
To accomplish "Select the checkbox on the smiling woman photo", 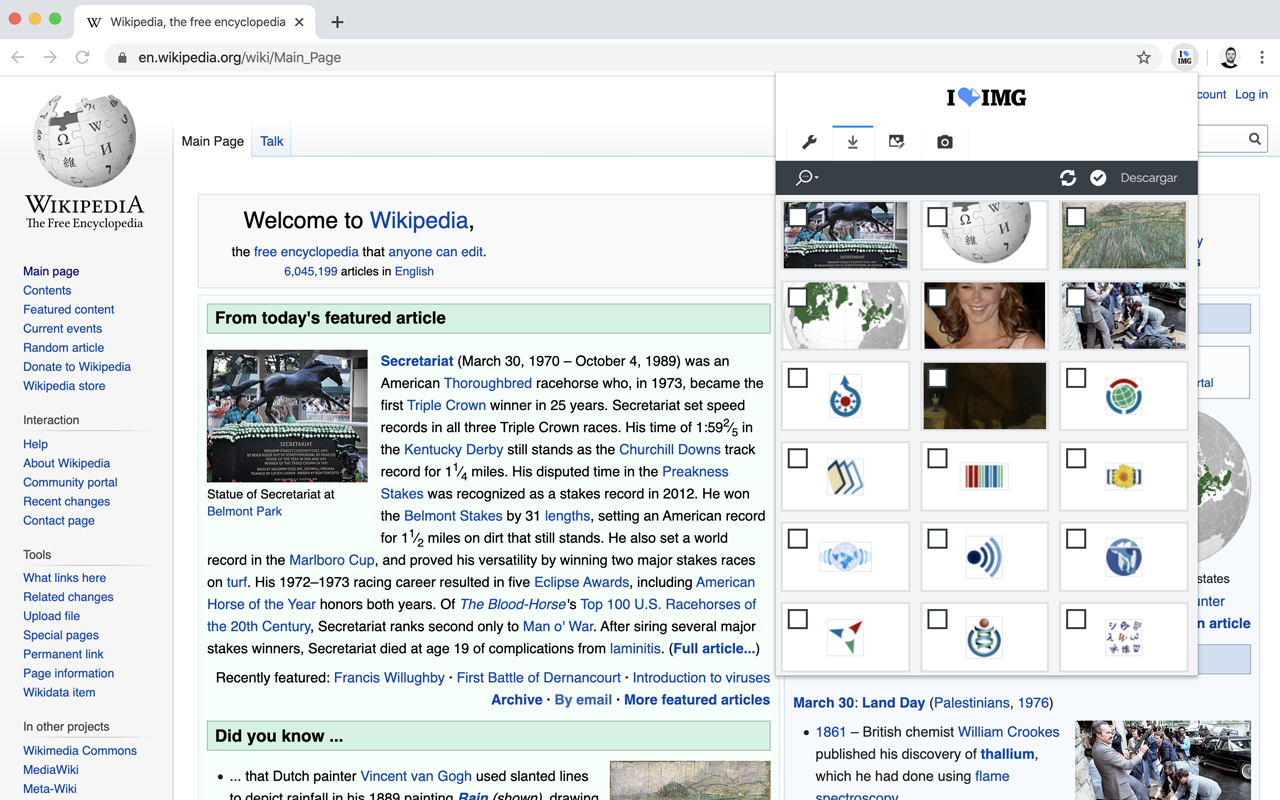I will pyautogui.click(x=937, y=297).
